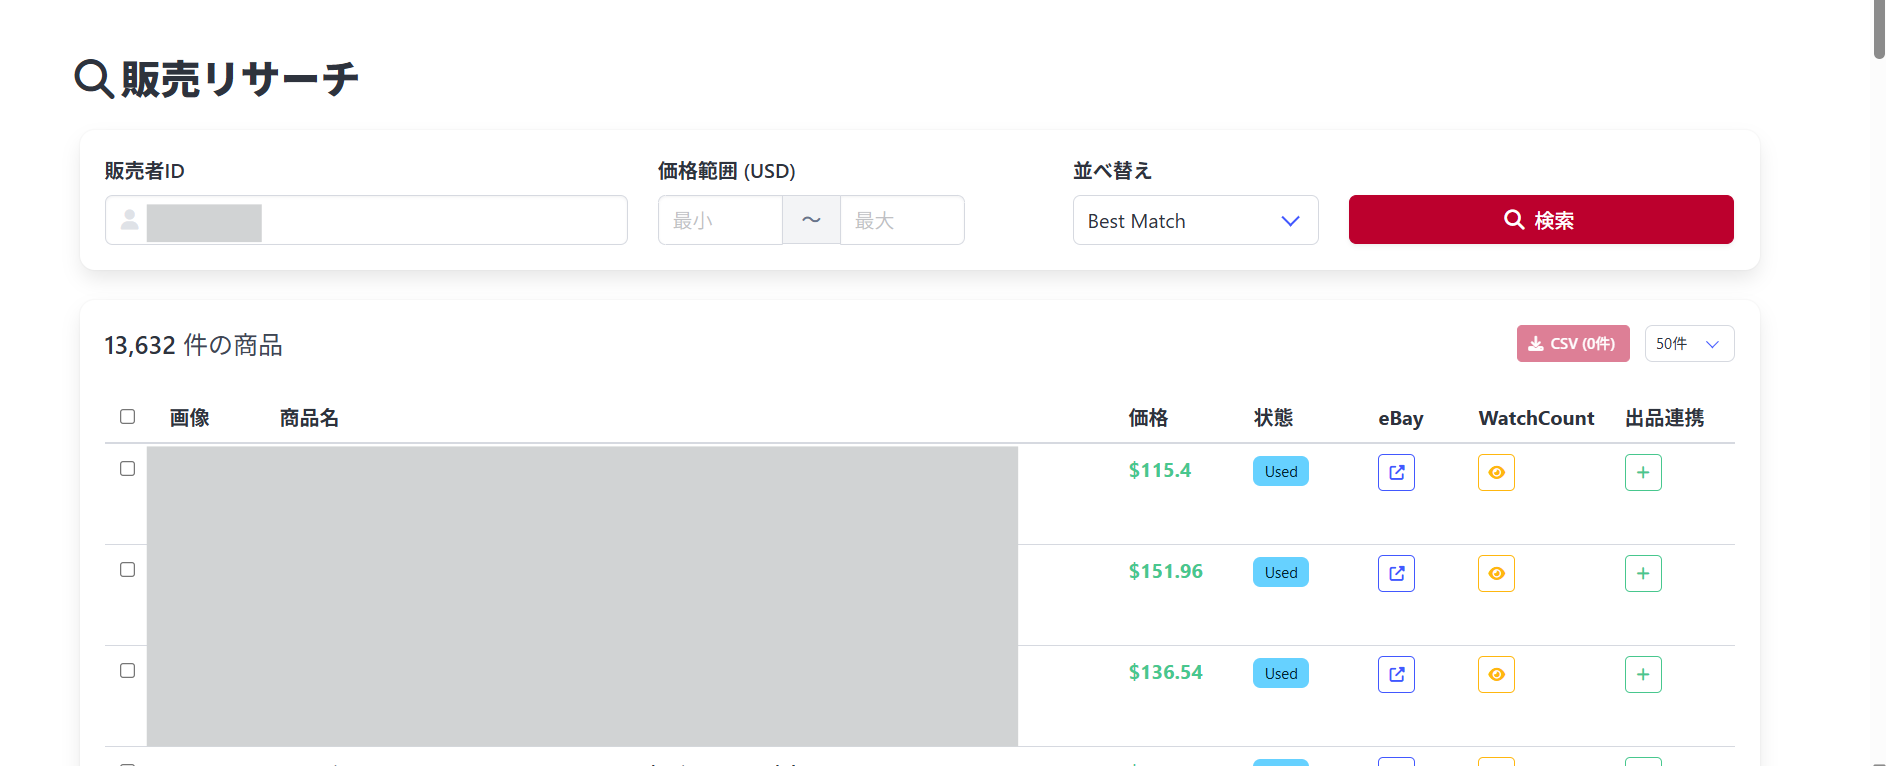Expand the Best Match sort dropdown
Image resolution: width=1886 pixels, height=766 pixels.
1195,220
